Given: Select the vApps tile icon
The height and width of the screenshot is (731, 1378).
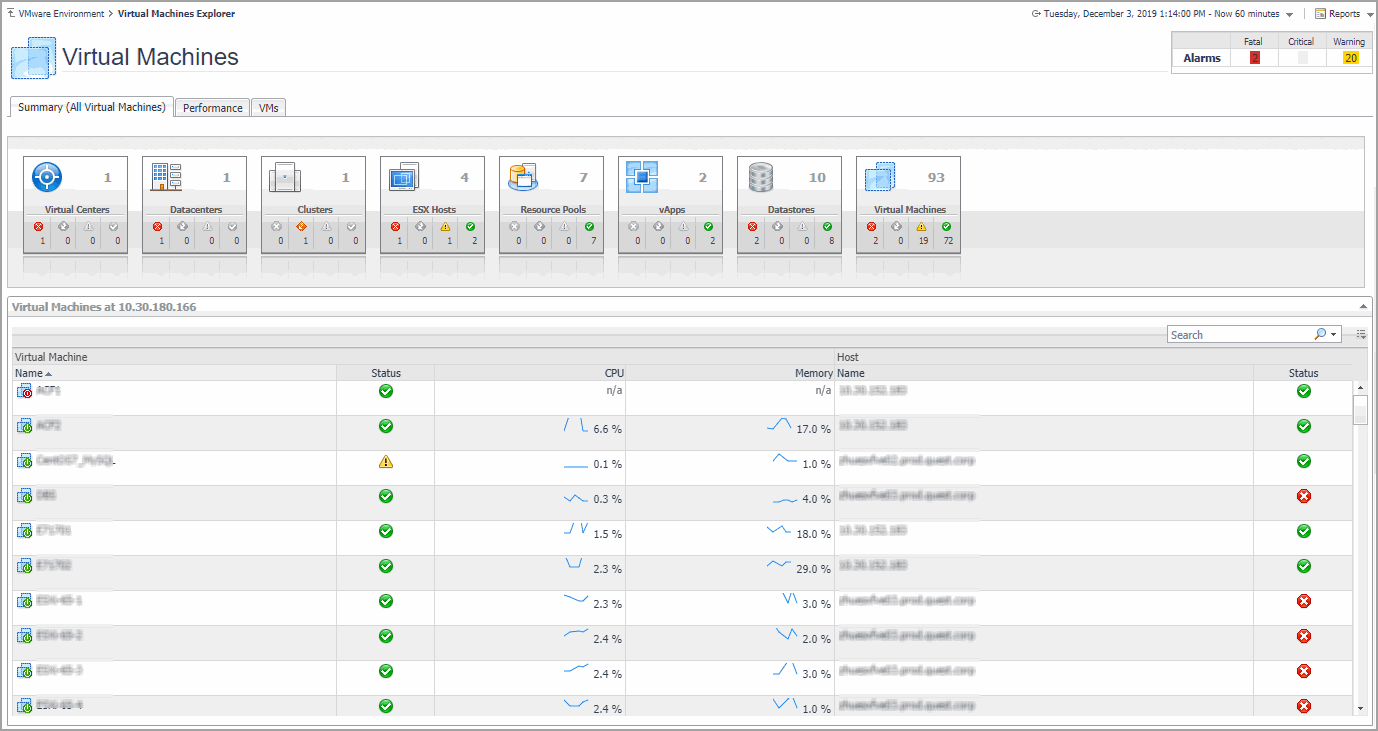Looking at the screenshot, I should click(x=642, y=177).
